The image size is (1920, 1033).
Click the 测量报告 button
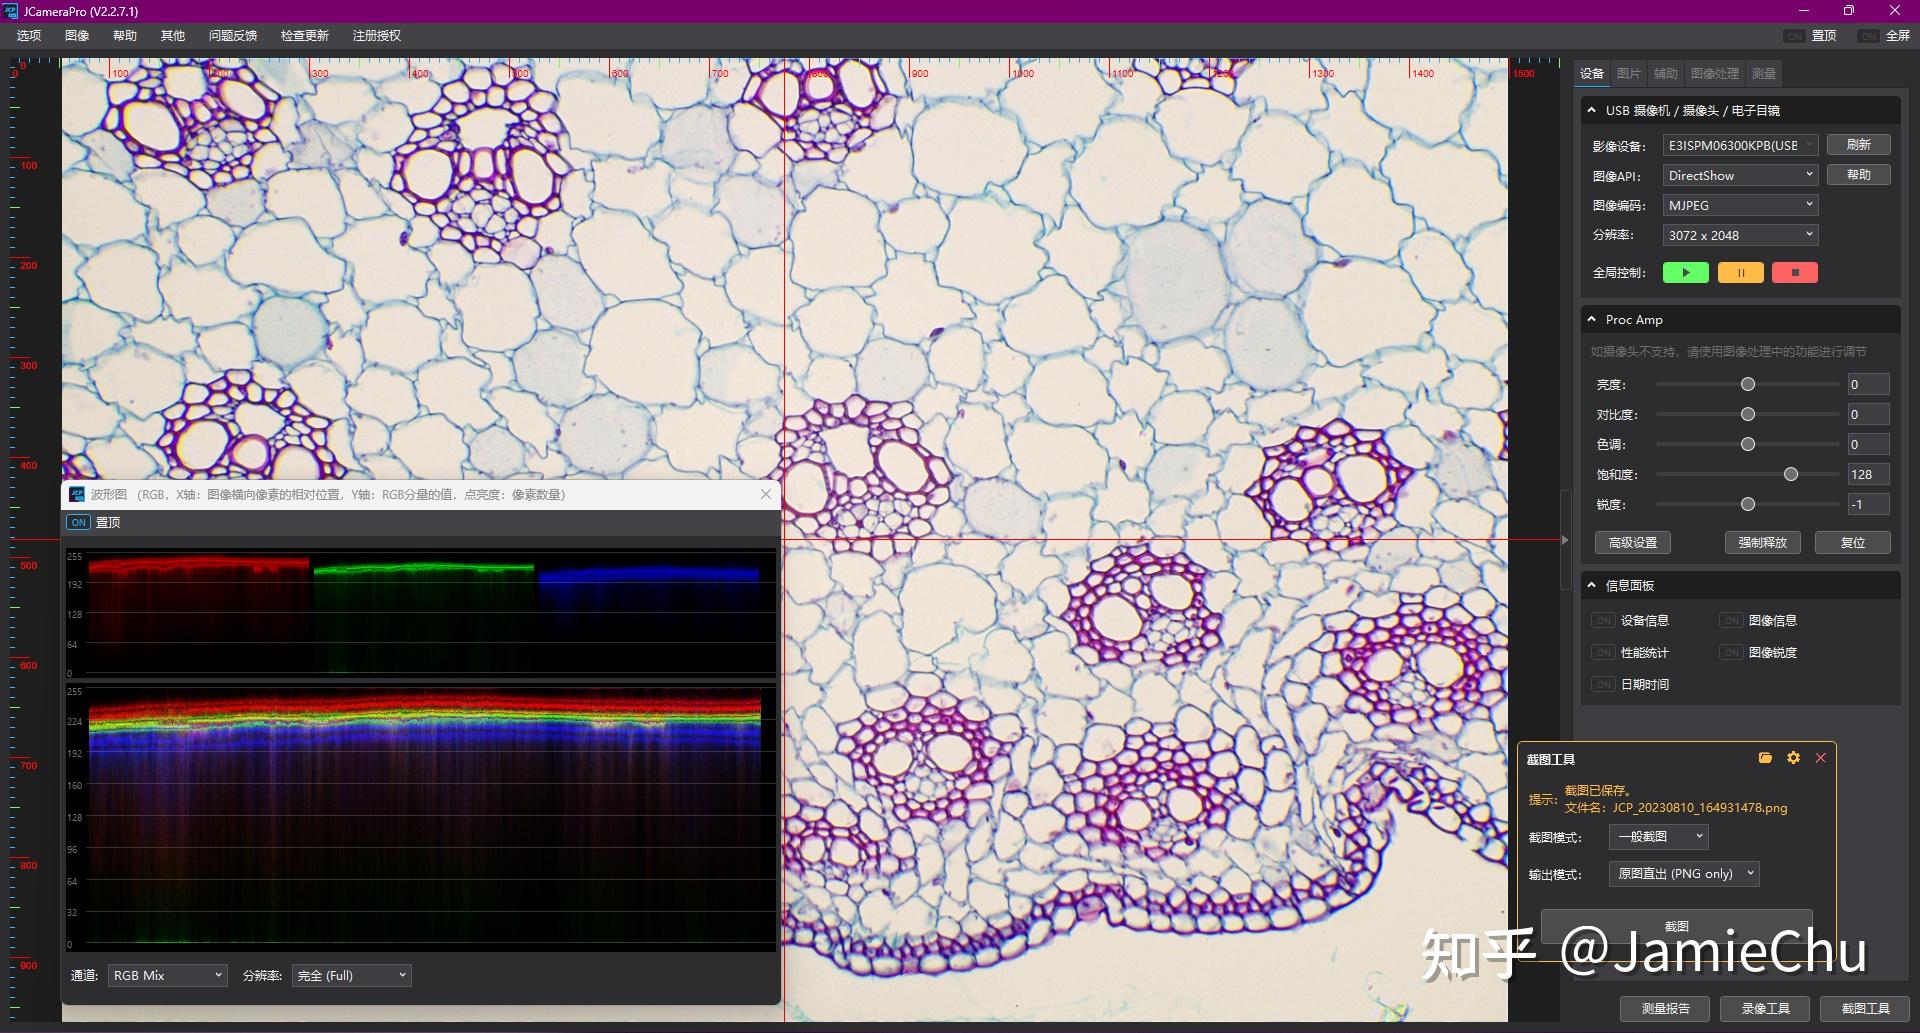[x=1666, y=1008]
